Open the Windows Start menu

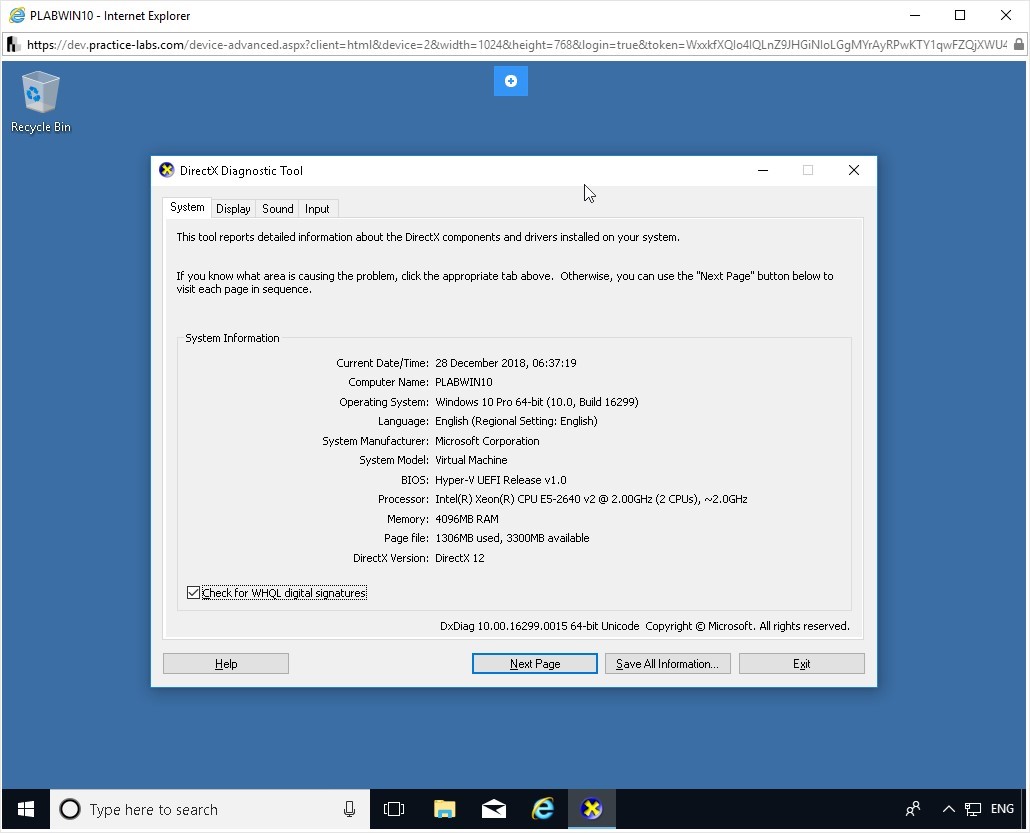[x=26, y=809]
